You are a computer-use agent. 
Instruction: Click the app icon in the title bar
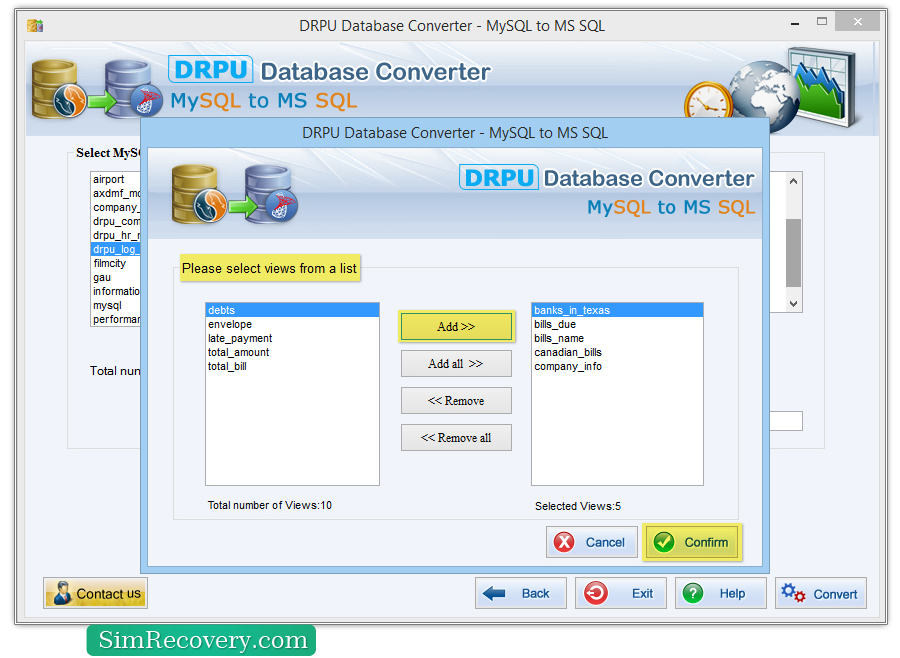click(35, 25)
